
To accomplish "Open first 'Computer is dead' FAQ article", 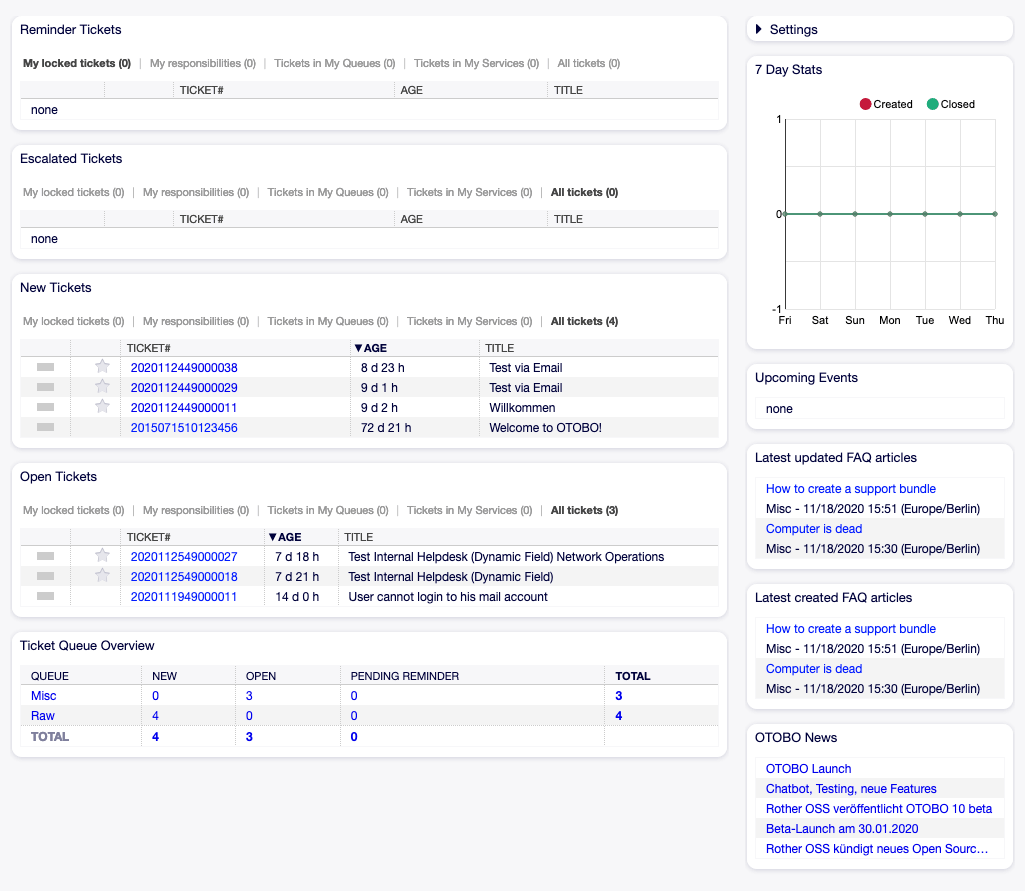I will (813, 529).
